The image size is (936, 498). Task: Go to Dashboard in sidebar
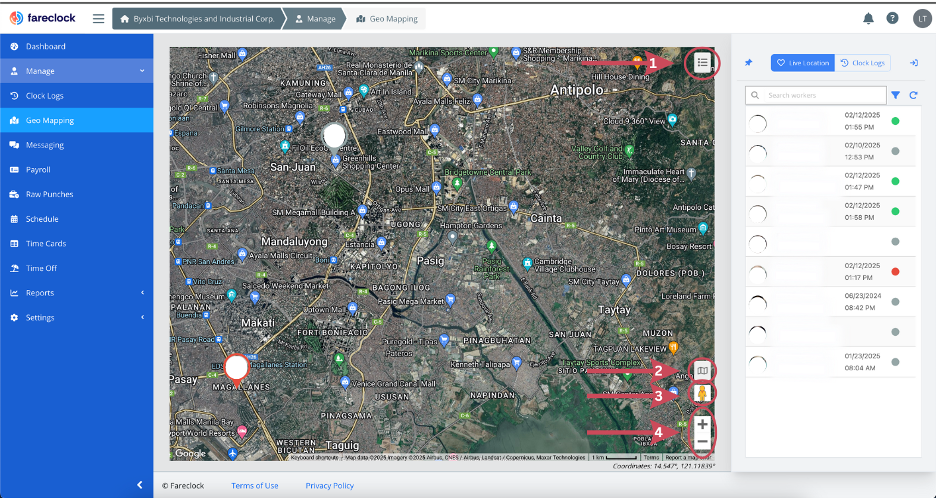tap(76, 46)
